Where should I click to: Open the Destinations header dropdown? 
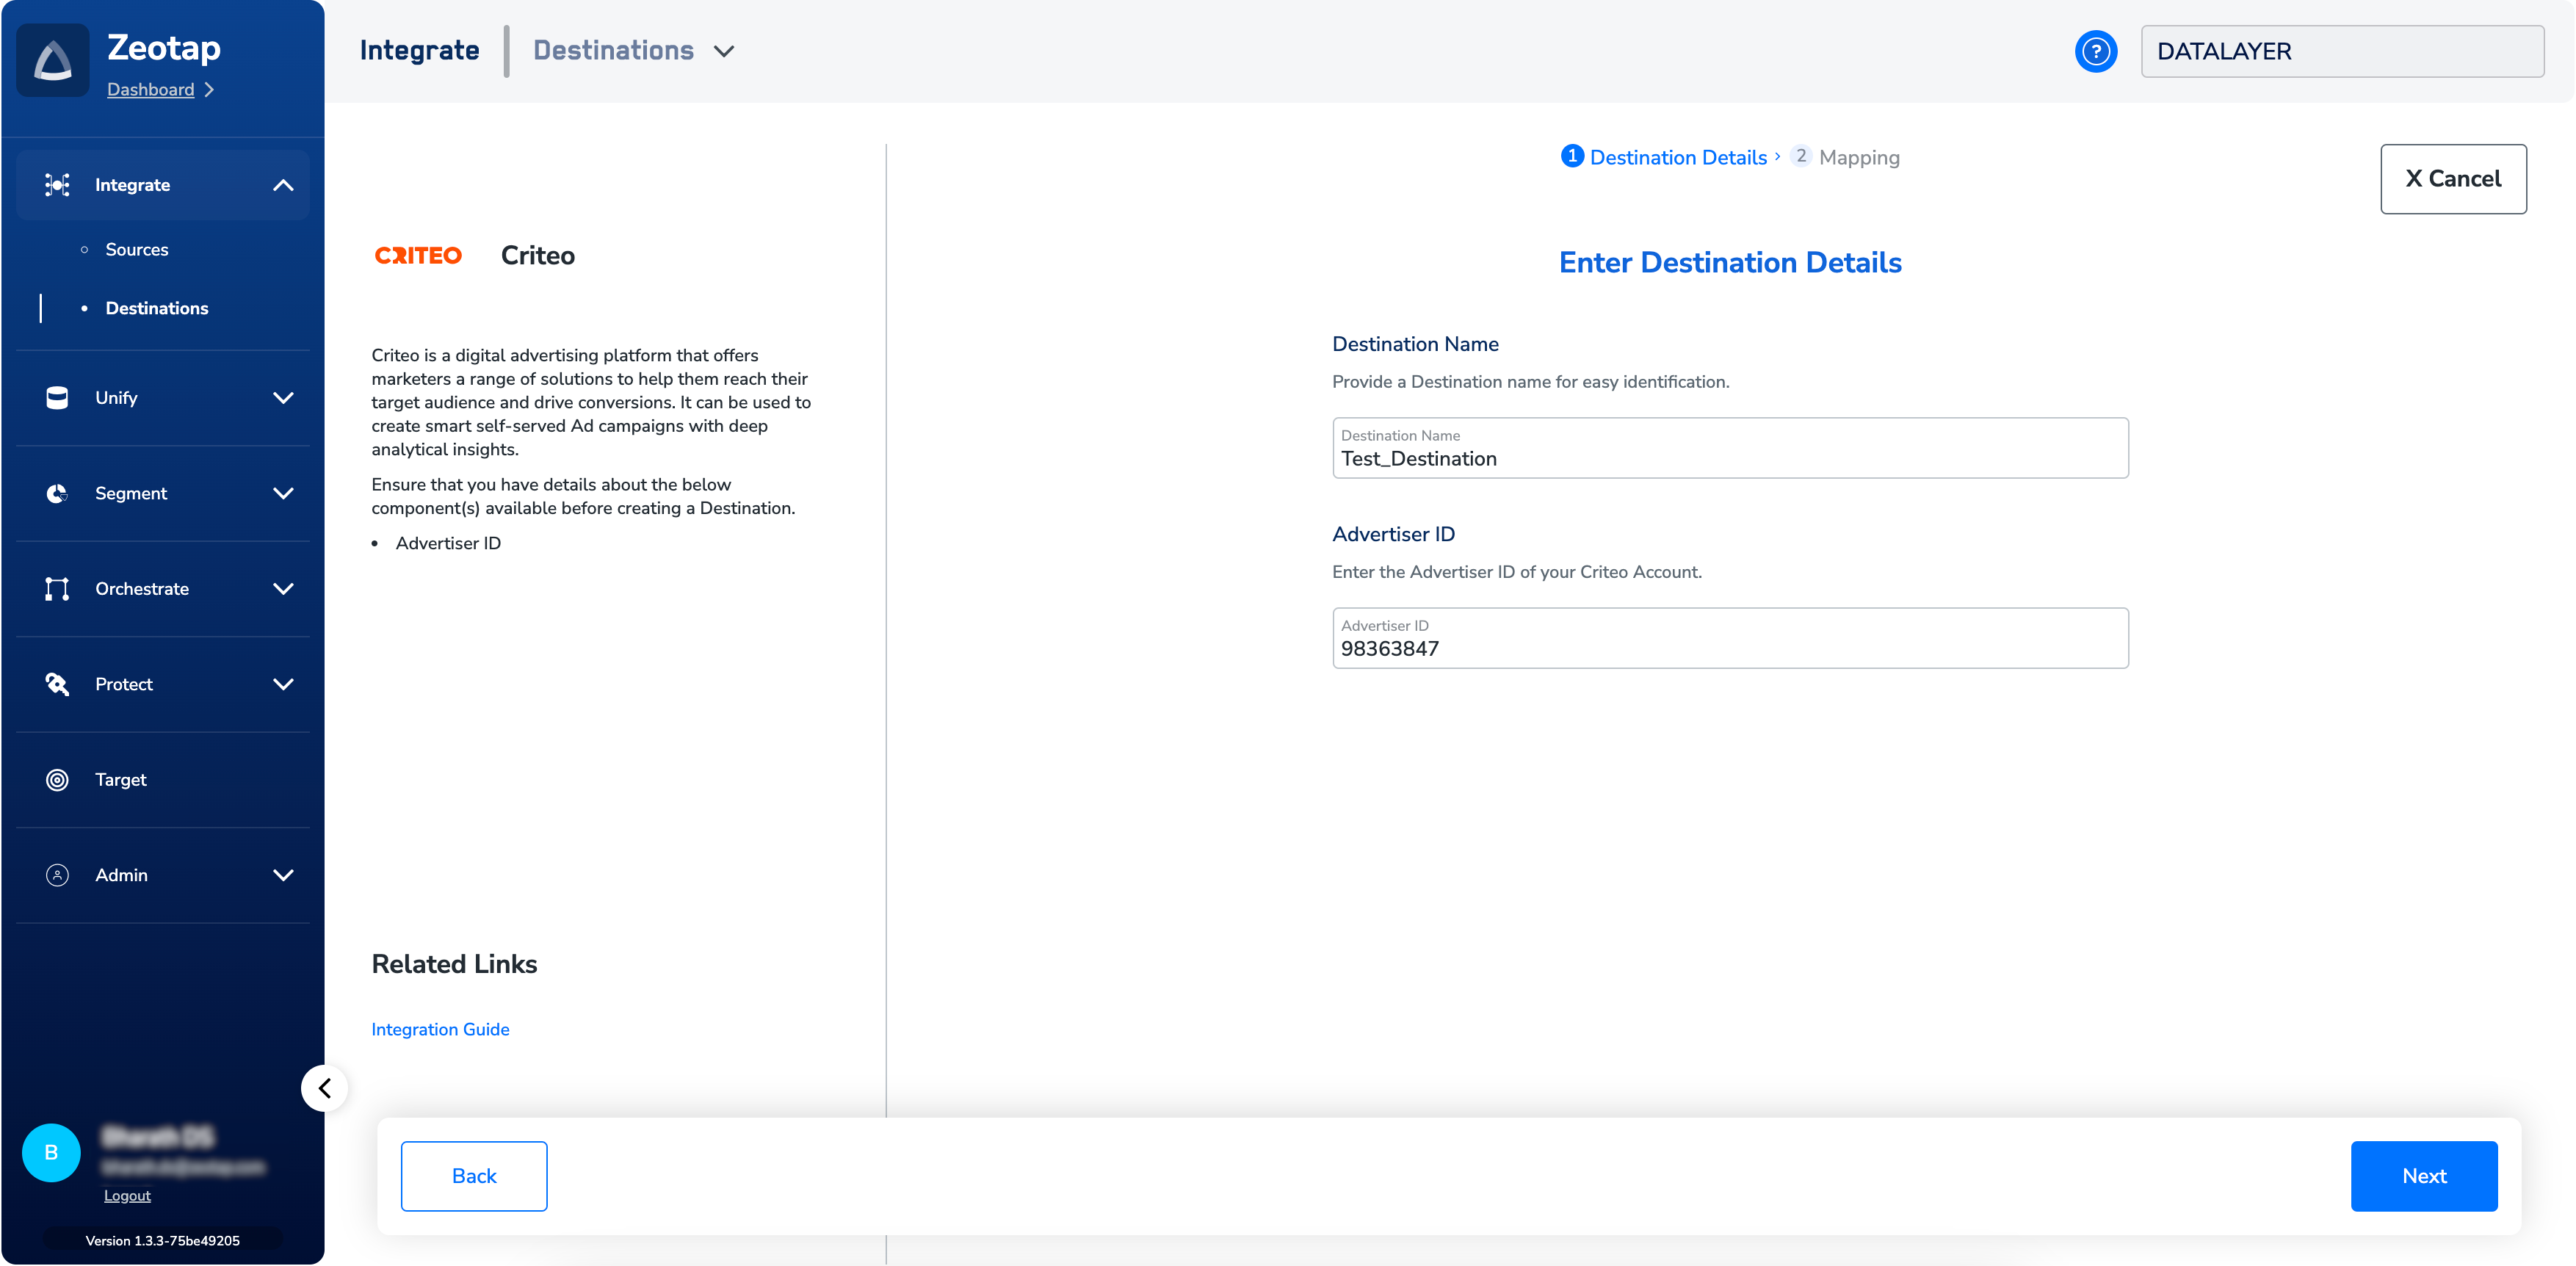(724, 51)
